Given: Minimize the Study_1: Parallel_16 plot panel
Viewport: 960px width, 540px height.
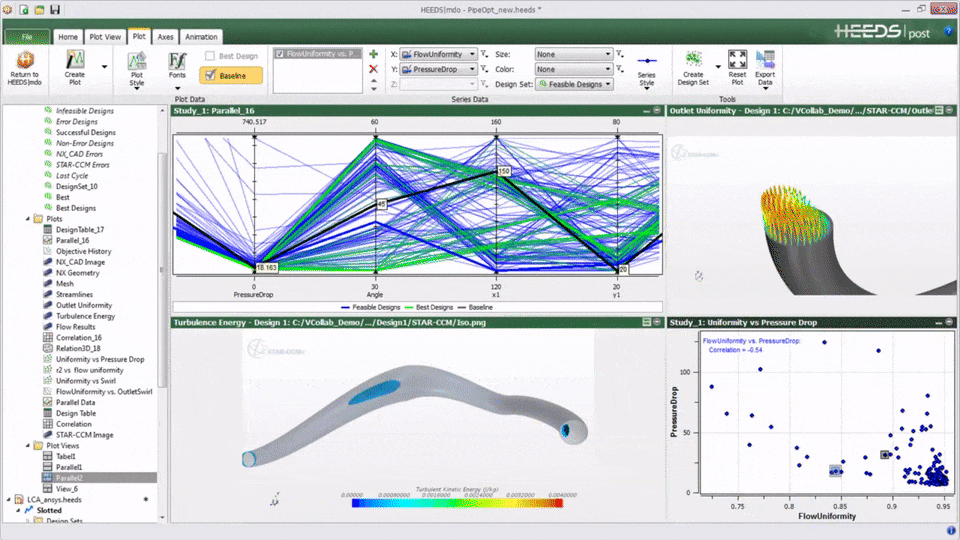Looking at the screenshot, I should (x=647, y=111).
